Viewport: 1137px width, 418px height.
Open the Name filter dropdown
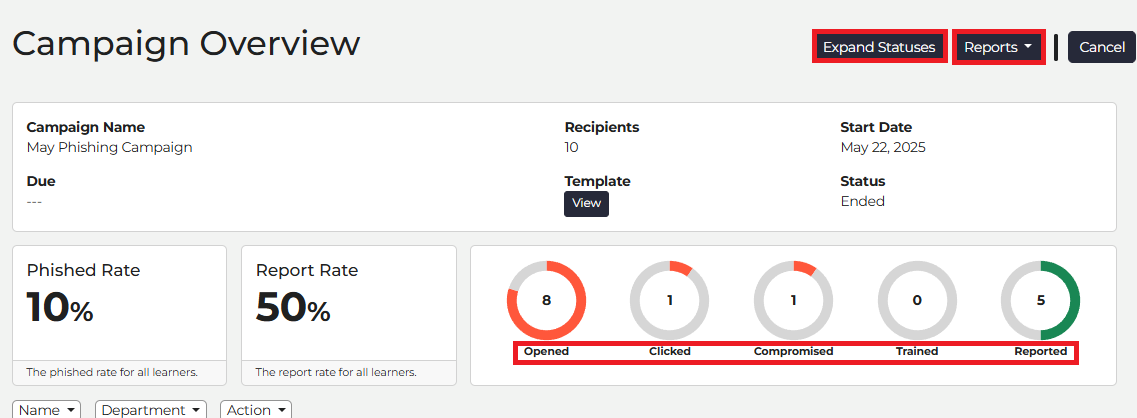click(x=47, y=410)
